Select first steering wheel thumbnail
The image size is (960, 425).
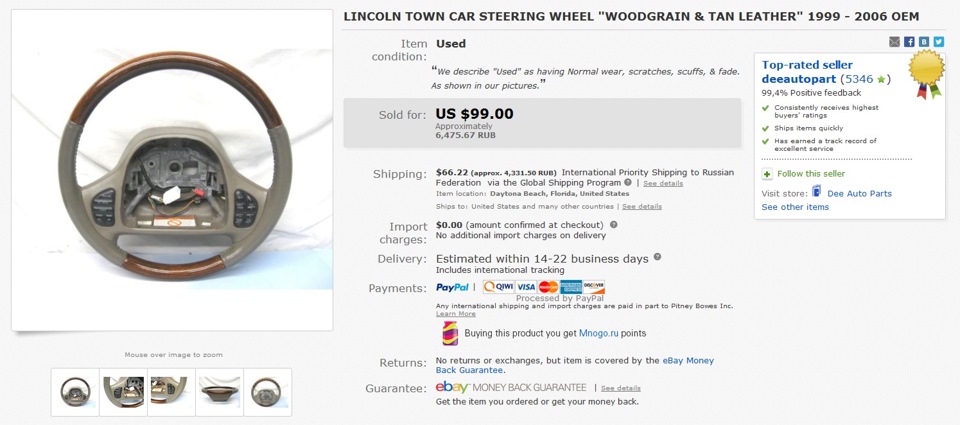coord(75,391)
